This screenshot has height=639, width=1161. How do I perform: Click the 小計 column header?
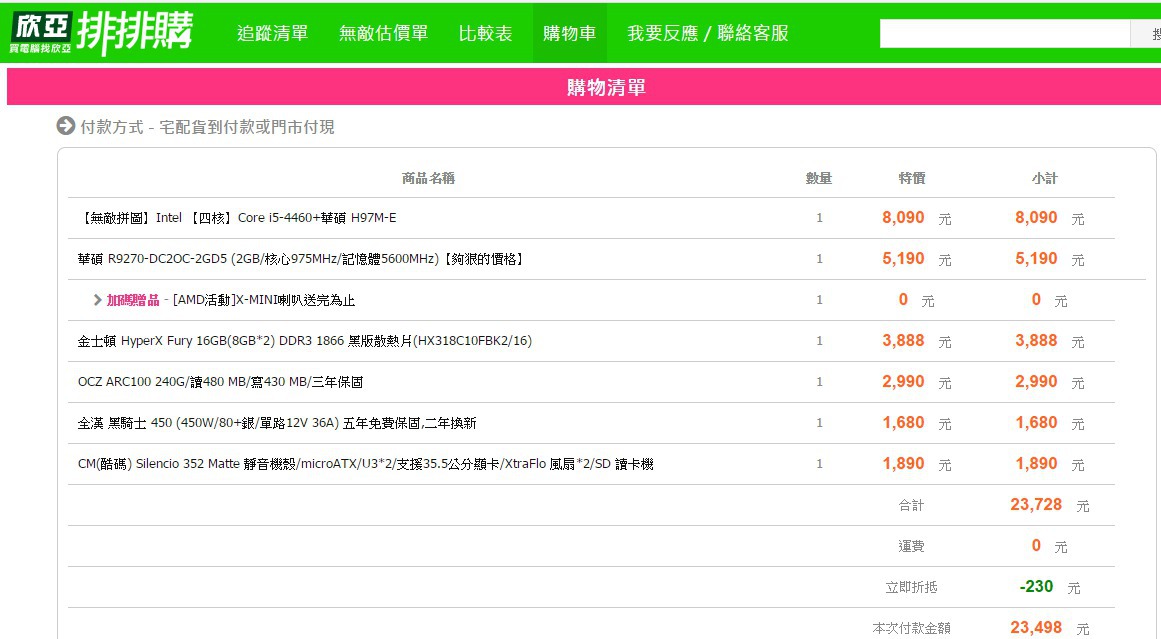[1045, 178]
